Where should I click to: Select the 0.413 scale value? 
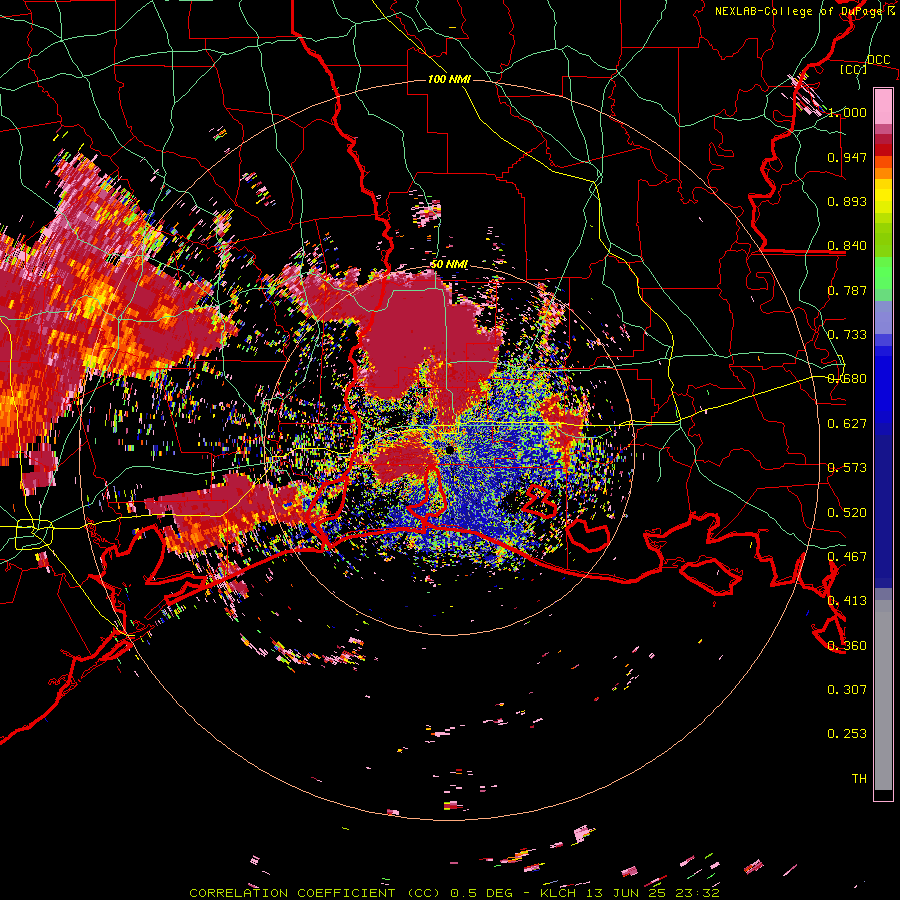point(847,601)
